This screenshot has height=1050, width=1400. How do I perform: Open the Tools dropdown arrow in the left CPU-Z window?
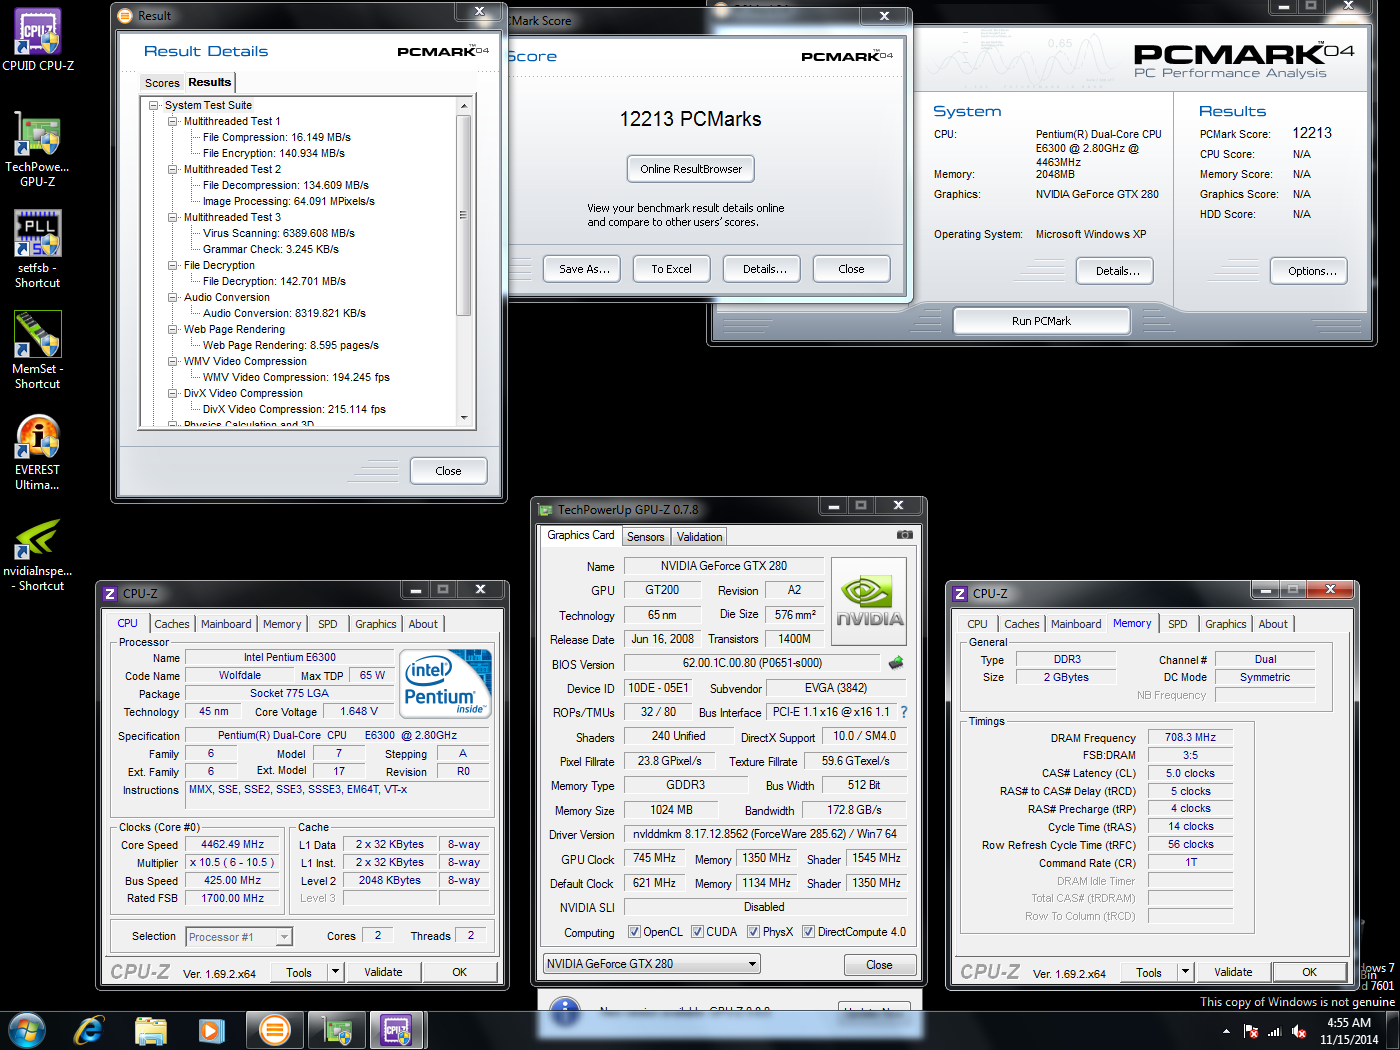(335, 972)
